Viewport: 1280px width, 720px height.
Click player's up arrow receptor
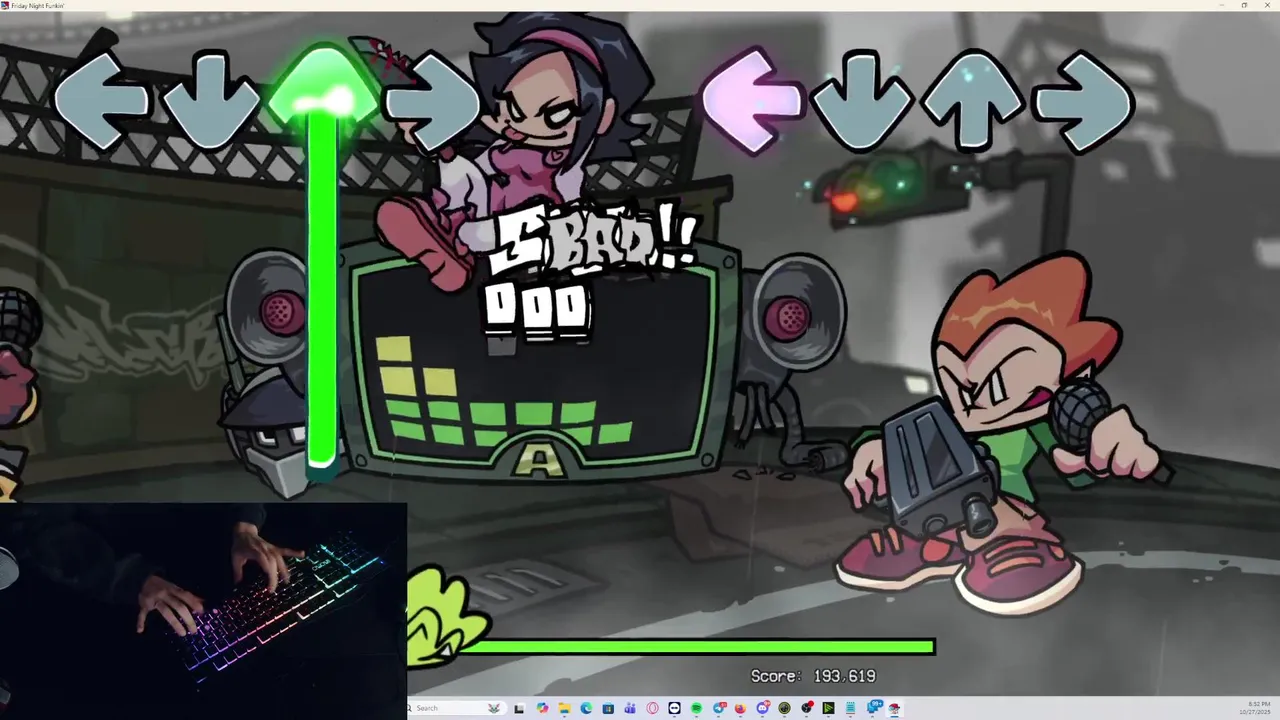coord(973,100)
